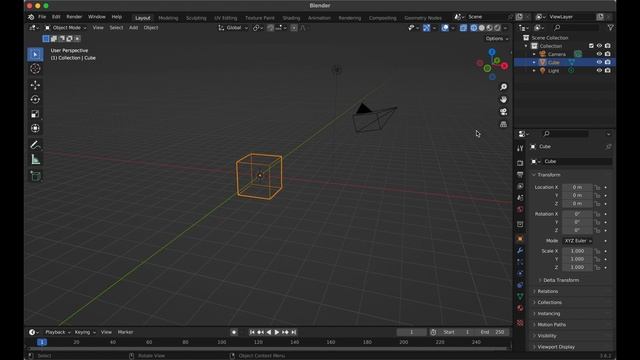Toggle X-Ray display mode
Viewport: 640px width, 360px height.
[x=463, y=28]
